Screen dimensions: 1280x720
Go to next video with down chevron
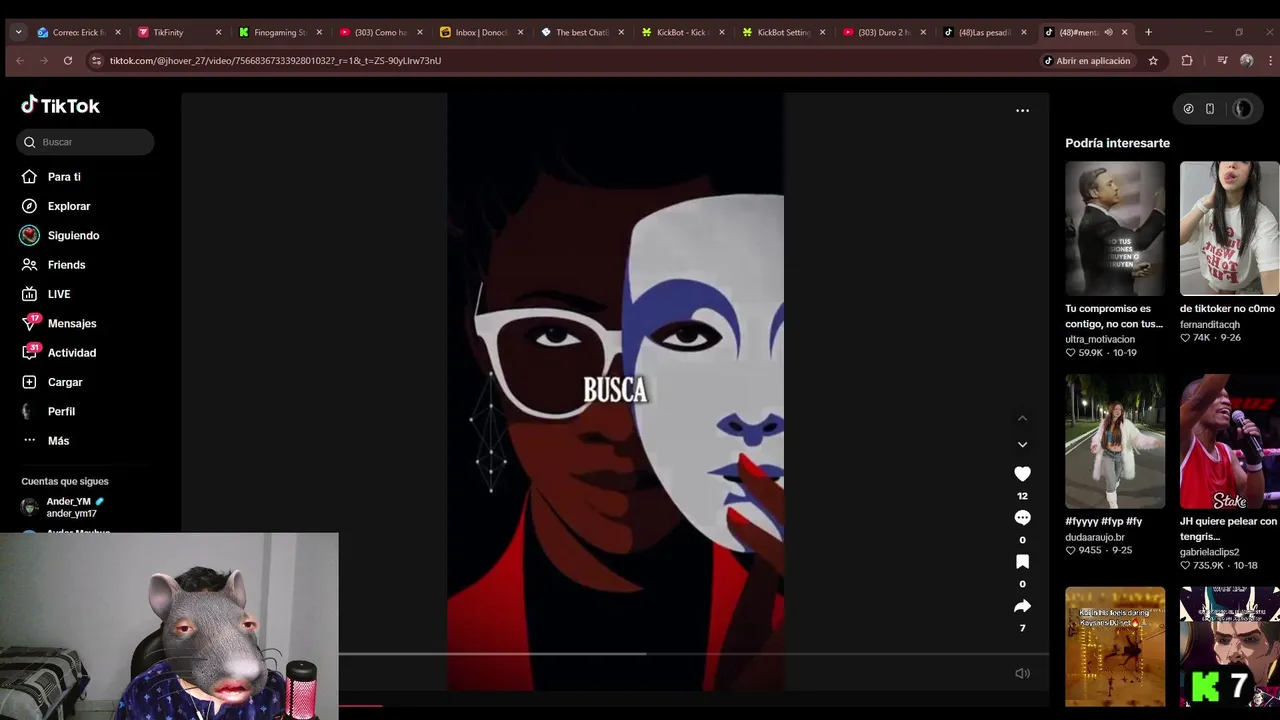point(1022,444)
